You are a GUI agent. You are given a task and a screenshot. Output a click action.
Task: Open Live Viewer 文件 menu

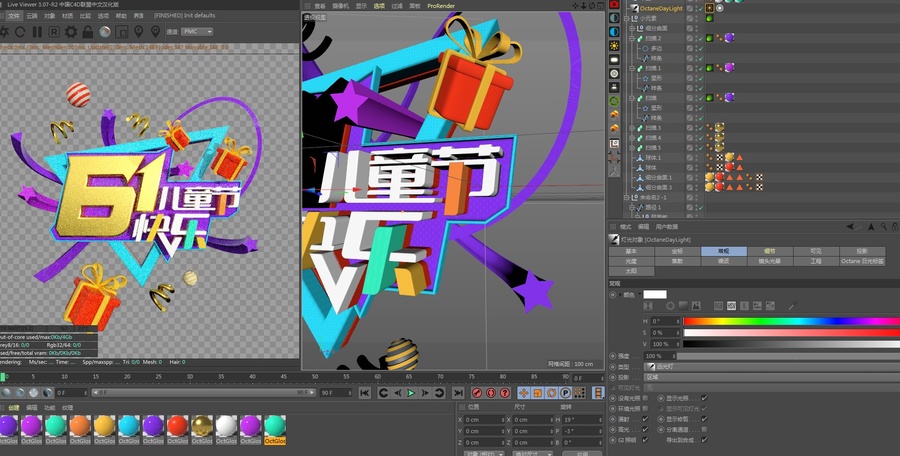14,16
